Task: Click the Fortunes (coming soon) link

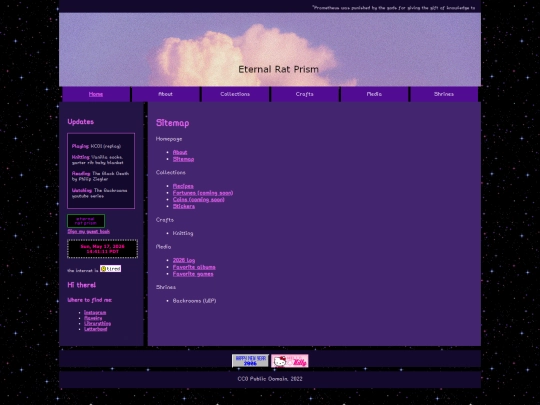Action: [203, 193]
